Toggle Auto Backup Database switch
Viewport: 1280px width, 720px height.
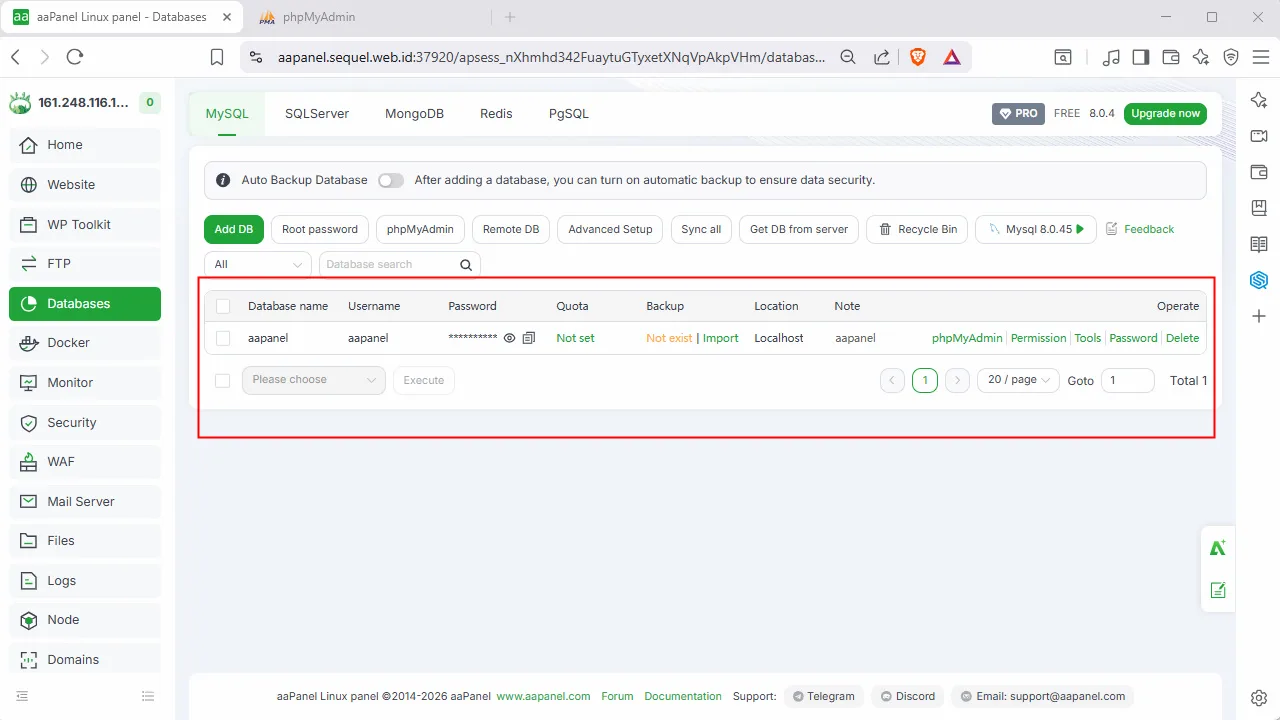(391, 181)
